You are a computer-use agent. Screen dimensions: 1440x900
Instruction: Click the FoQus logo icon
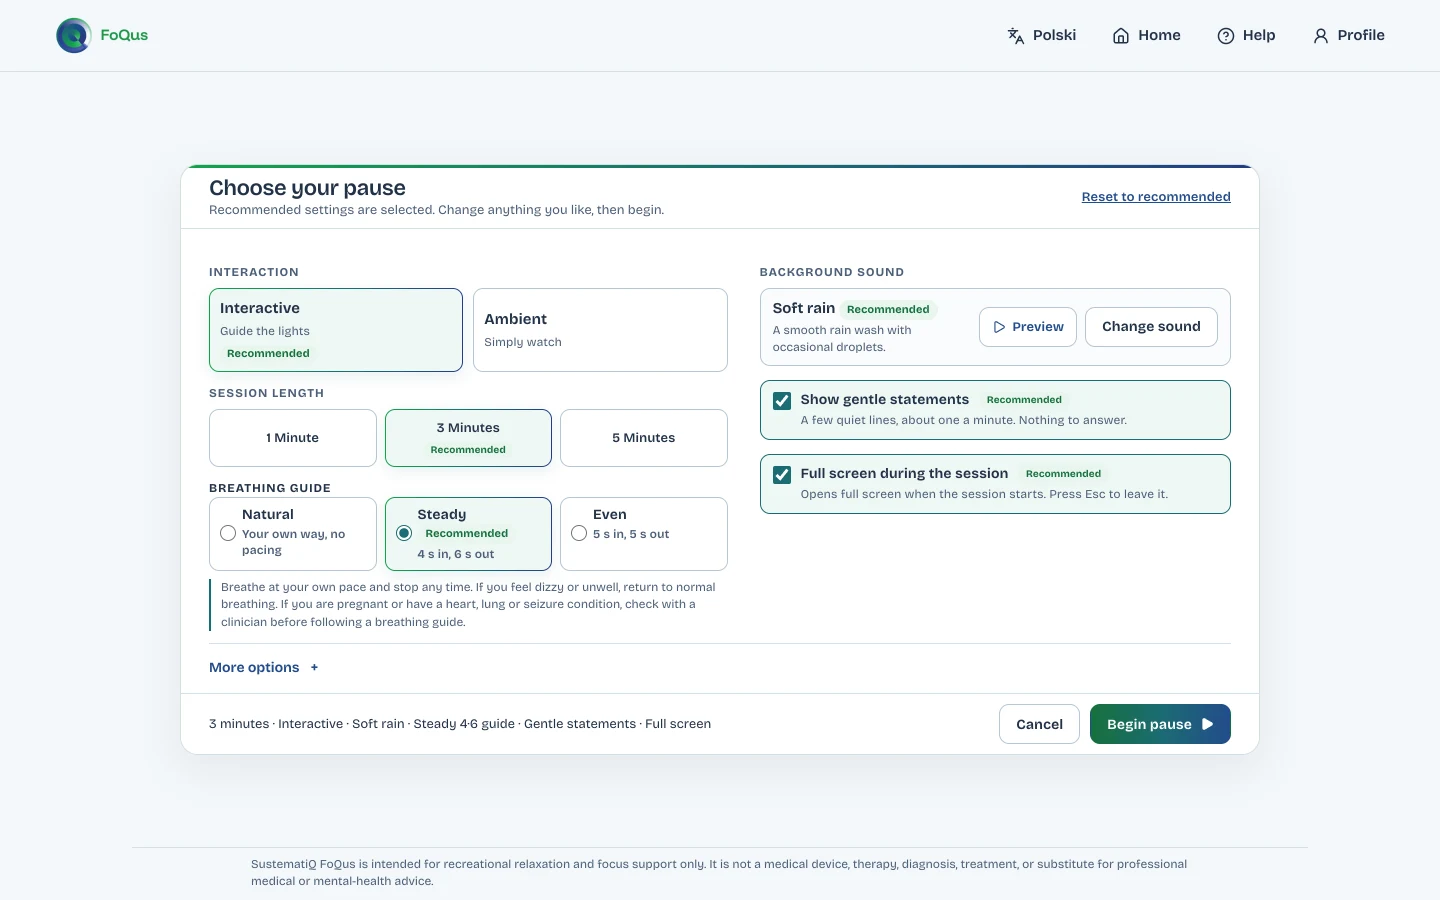(74, 35)
